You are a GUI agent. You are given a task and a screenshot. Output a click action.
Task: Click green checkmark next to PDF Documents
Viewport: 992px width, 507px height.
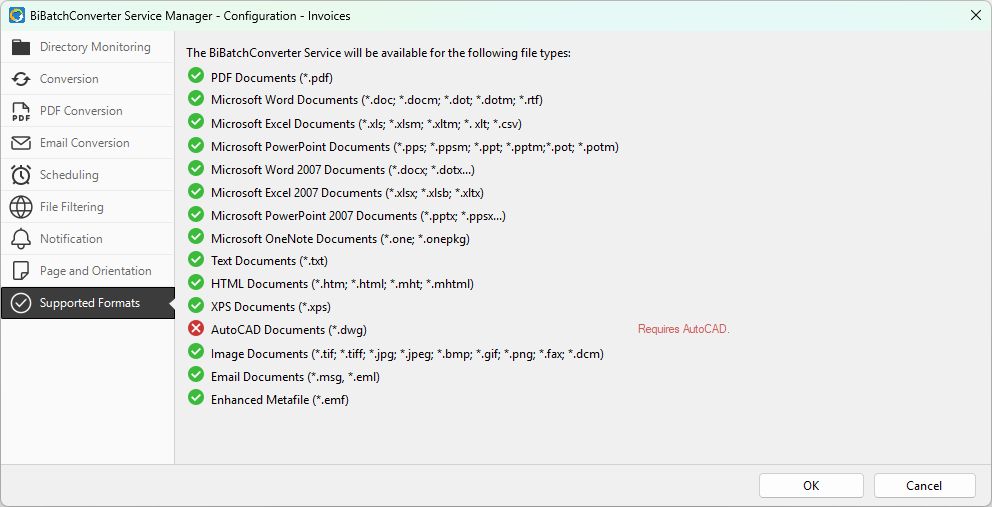tap(196, 77)
